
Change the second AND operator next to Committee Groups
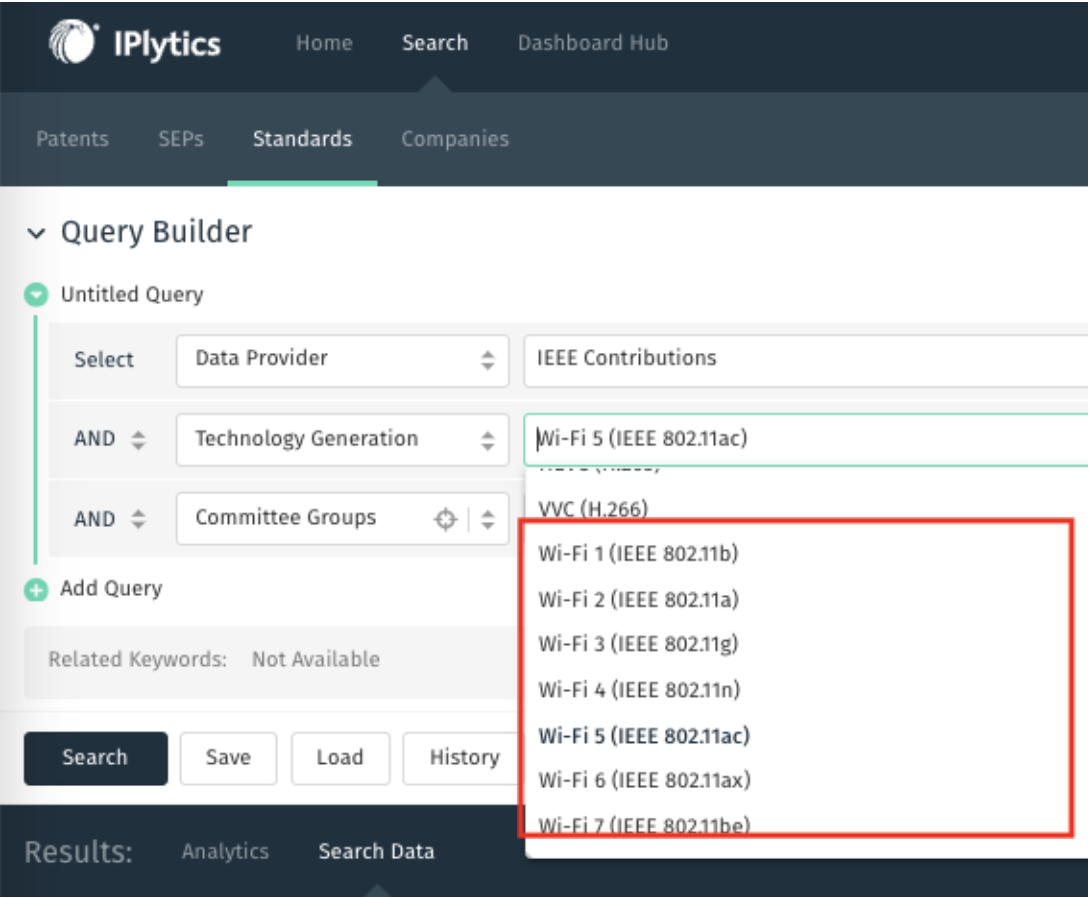[110, 519]
